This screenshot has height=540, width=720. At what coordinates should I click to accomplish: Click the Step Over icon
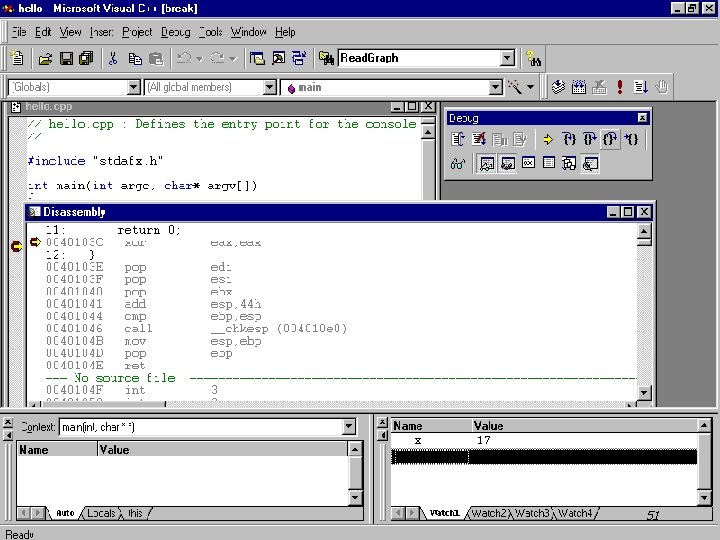(x=590, y=139)
